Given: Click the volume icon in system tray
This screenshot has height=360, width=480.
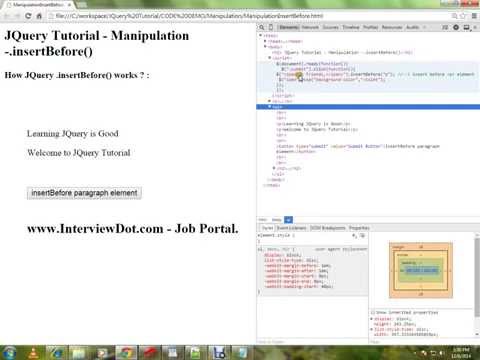Looking at the screenshot, I should (x=442, y=353).
